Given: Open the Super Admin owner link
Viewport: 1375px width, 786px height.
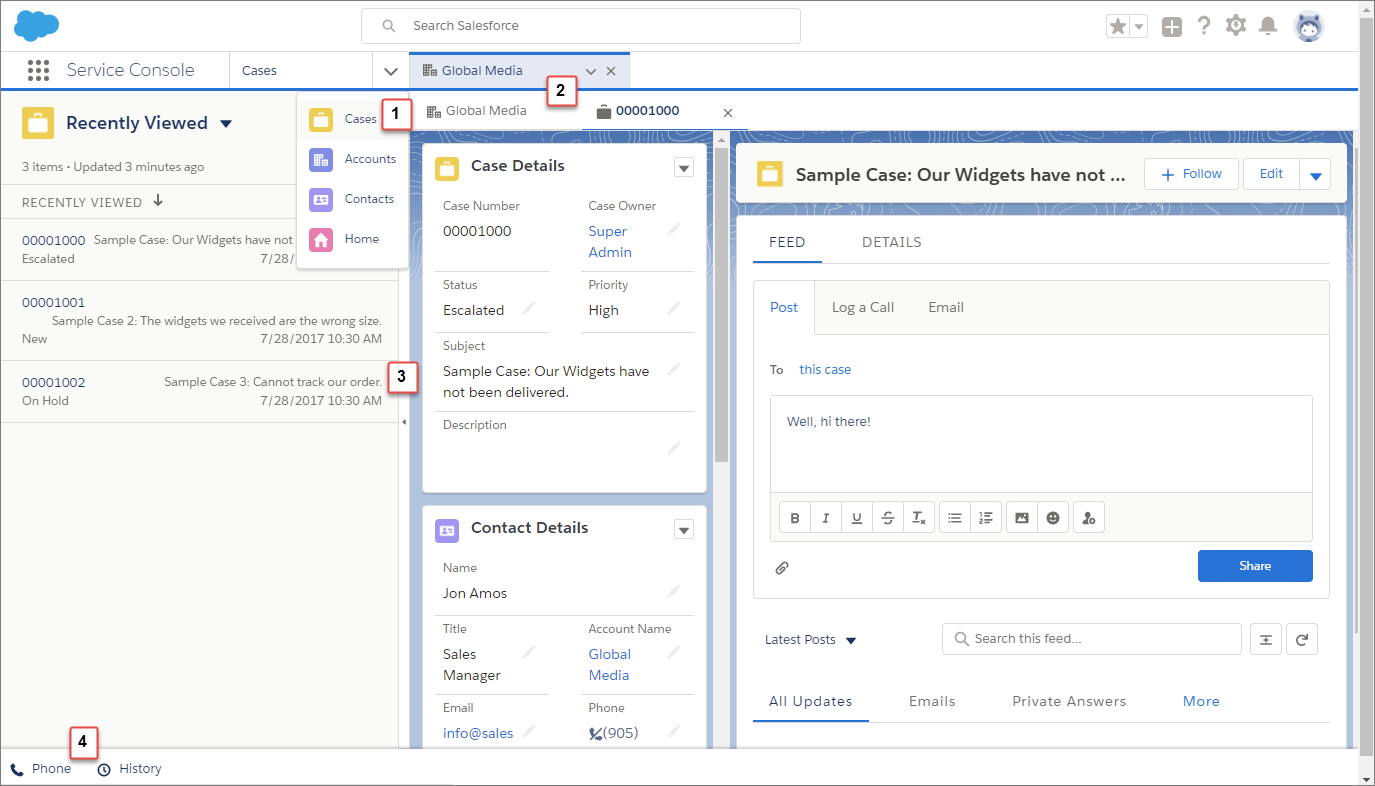Looking at the screenshot, I should pos(610,241).
